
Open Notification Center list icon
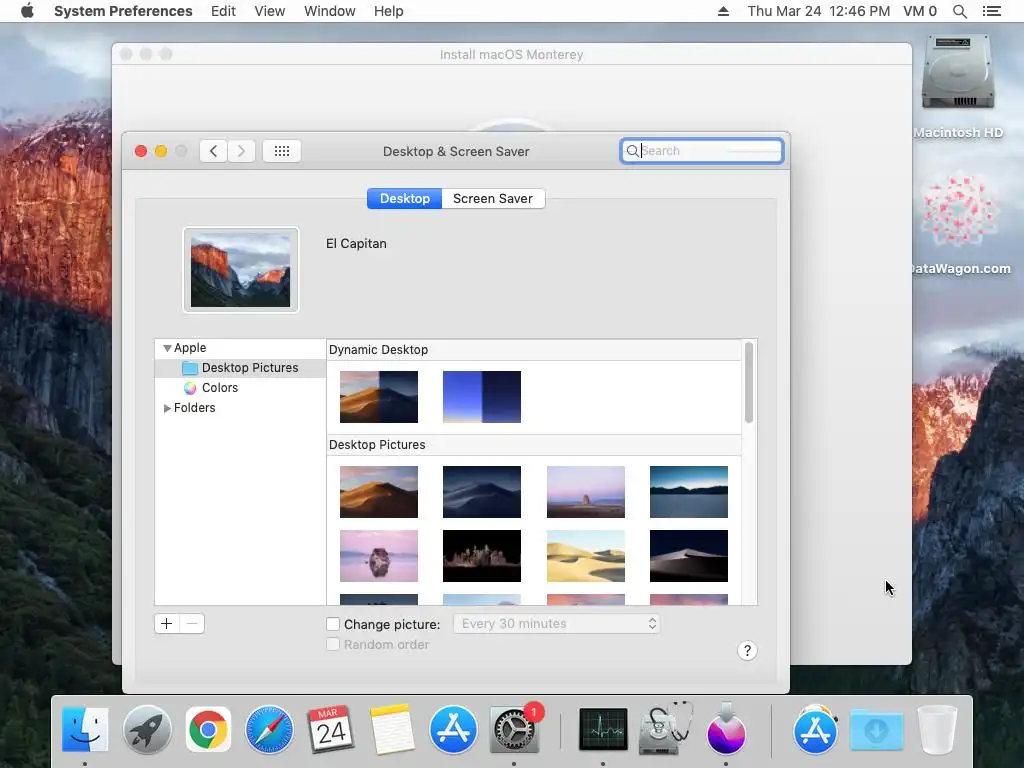click(991, 11)
